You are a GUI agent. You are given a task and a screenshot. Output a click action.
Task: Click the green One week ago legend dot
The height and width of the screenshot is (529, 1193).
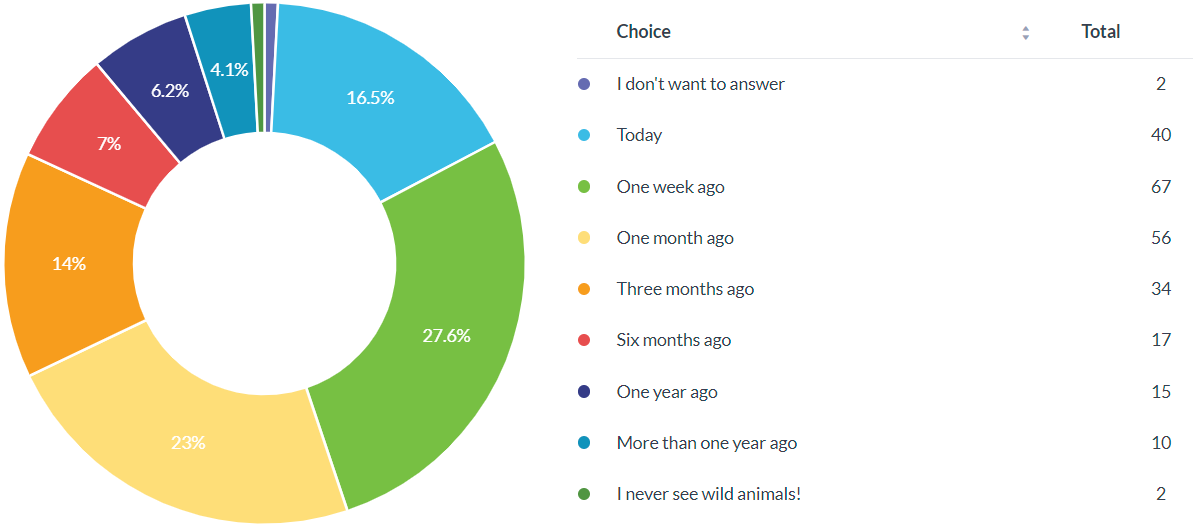(x=584, y=187)
